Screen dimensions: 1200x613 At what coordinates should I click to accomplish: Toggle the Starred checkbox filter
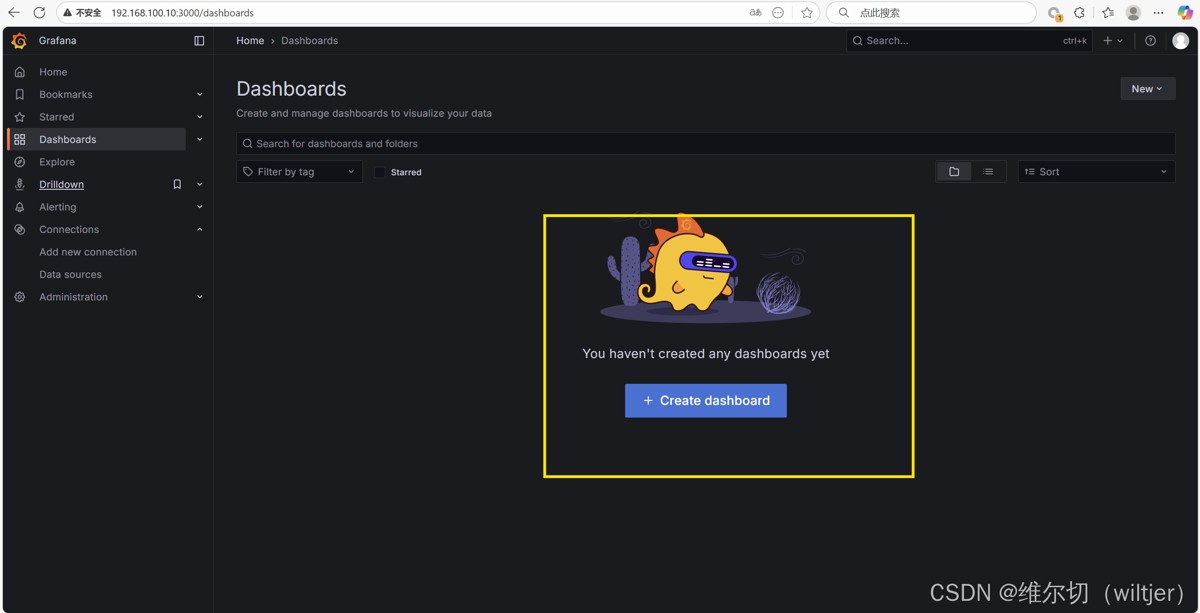[x=380, y=172]
